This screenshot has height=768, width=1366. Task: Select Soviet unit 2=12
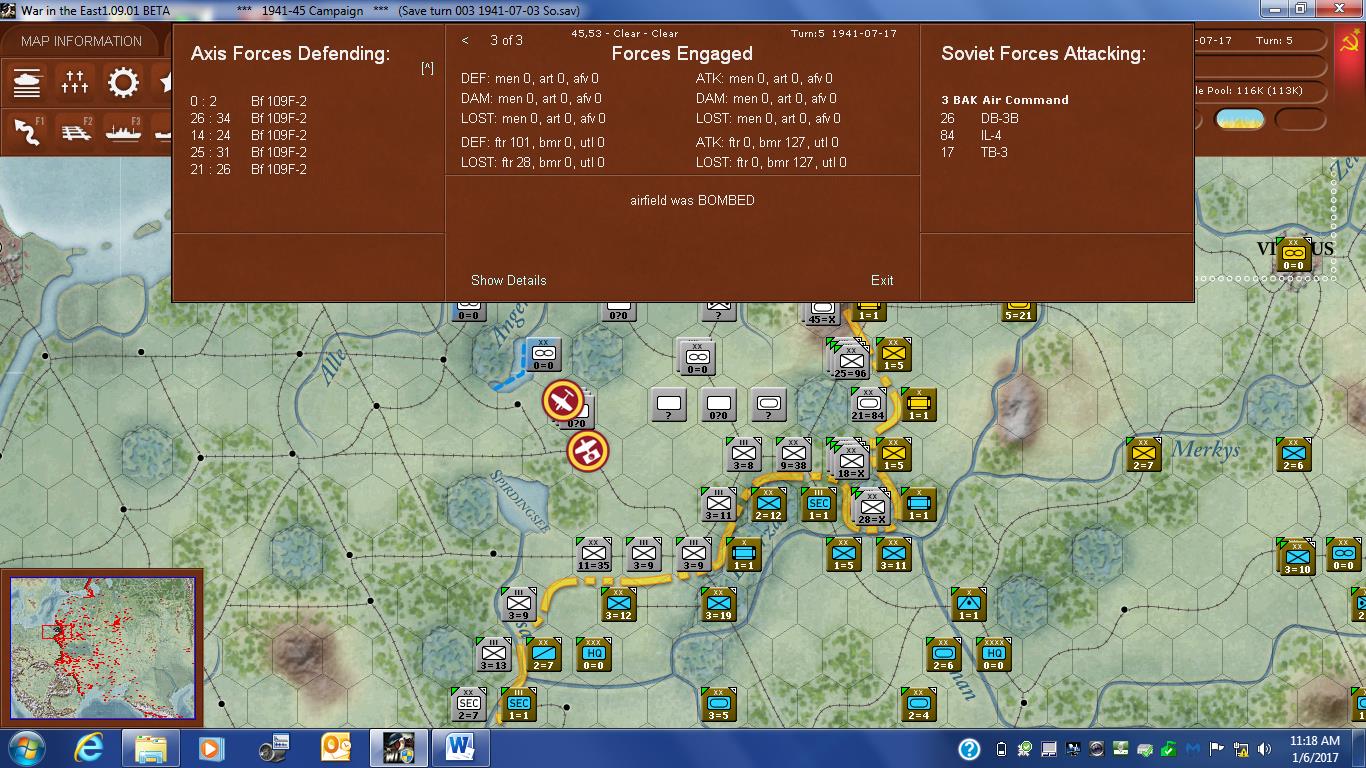768,505
